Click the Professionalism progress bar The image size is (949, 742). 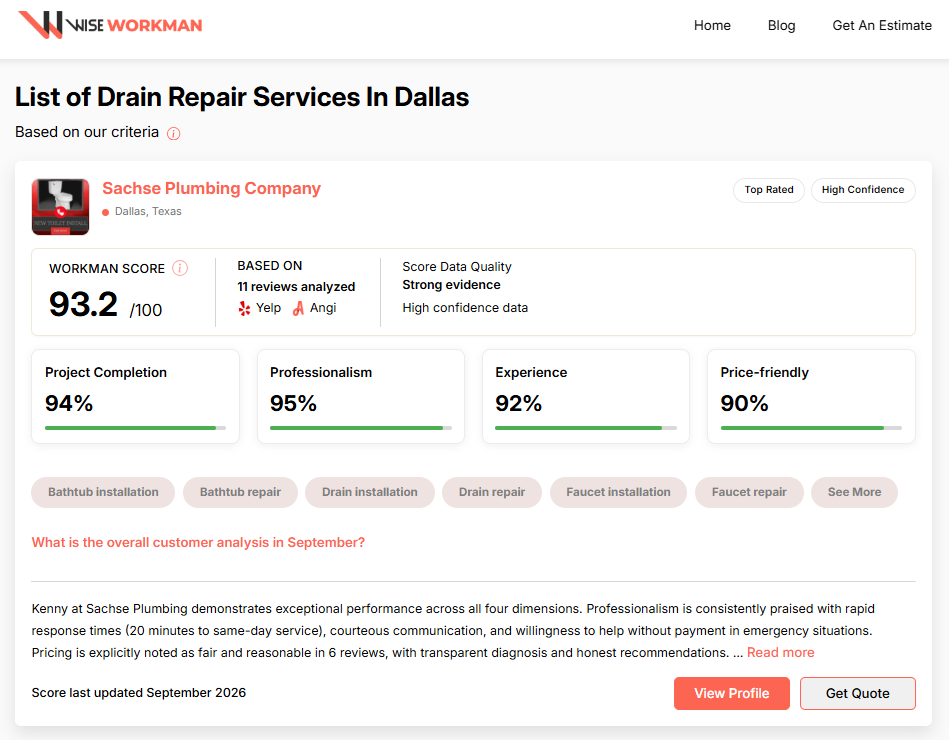(361, 428)
